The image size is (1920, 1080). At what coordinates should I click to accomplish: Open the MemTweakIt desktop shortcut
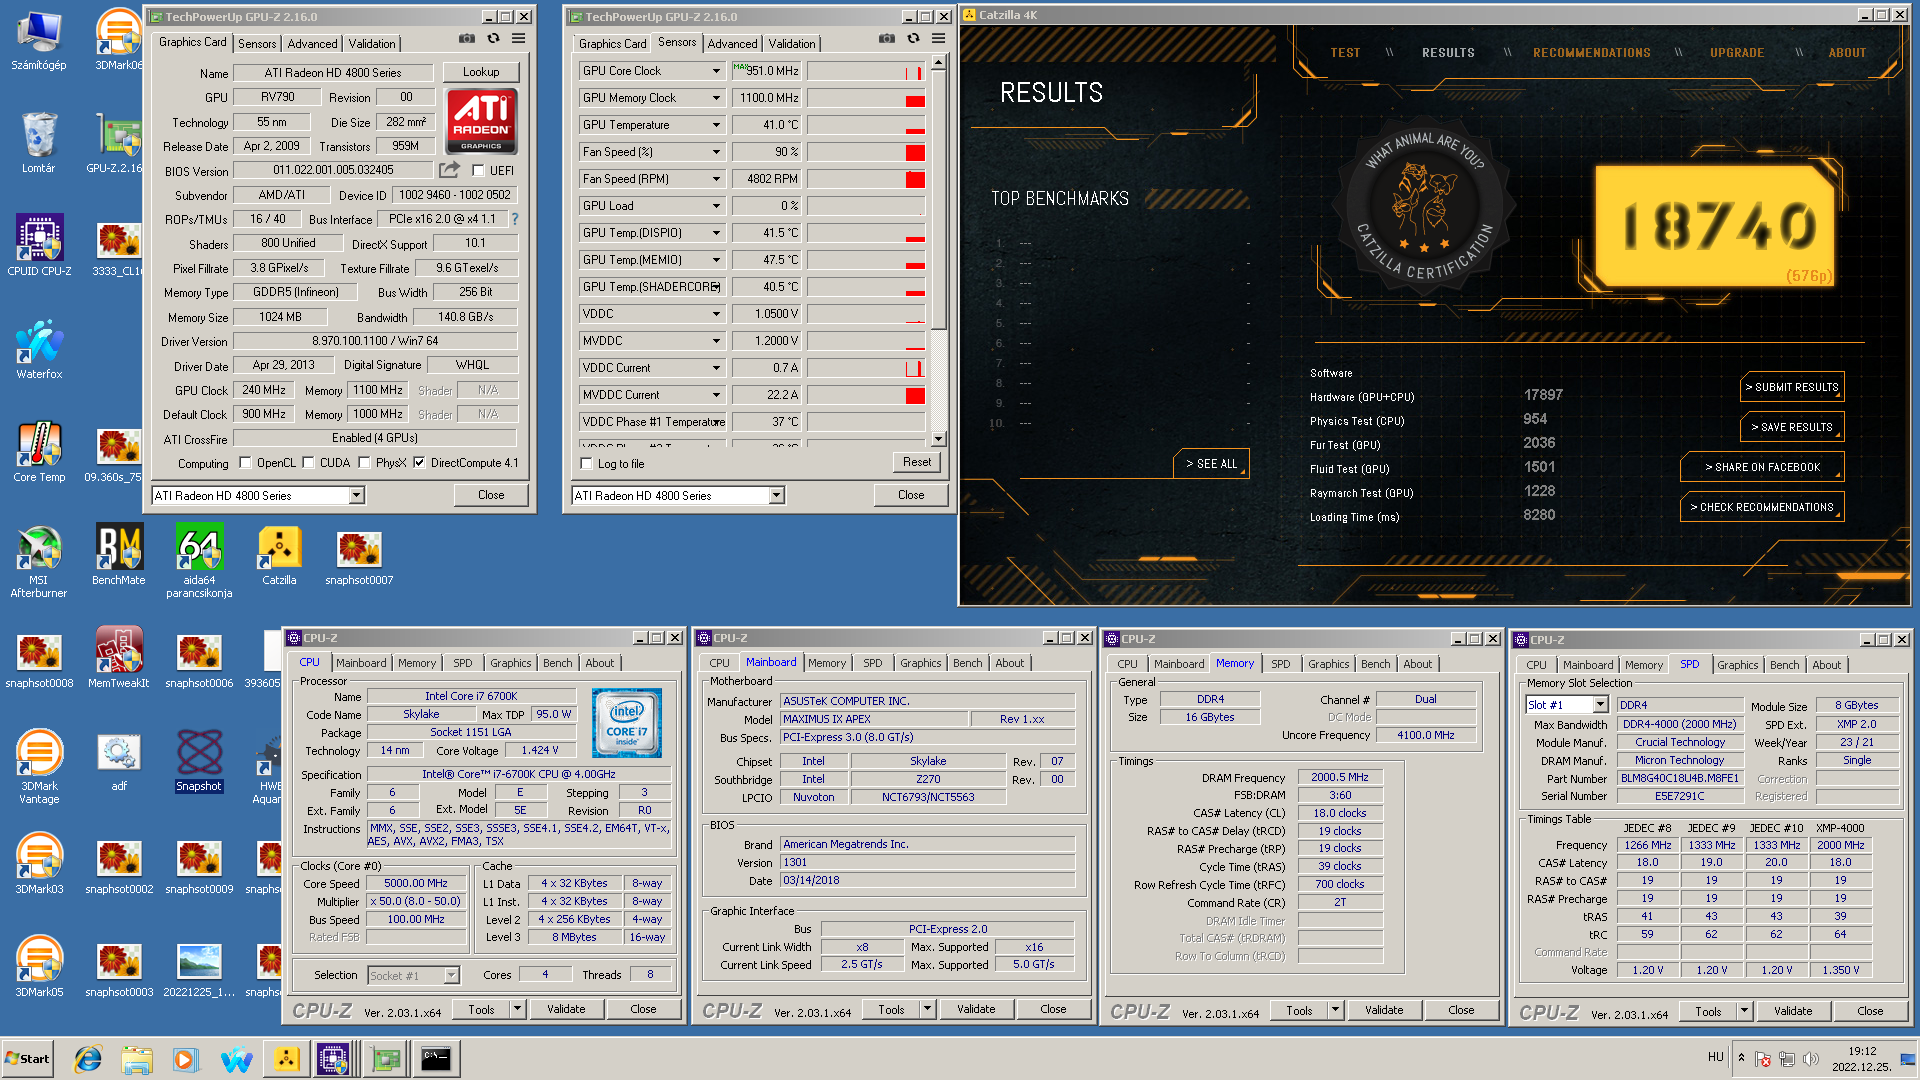(x=119, y=658)
